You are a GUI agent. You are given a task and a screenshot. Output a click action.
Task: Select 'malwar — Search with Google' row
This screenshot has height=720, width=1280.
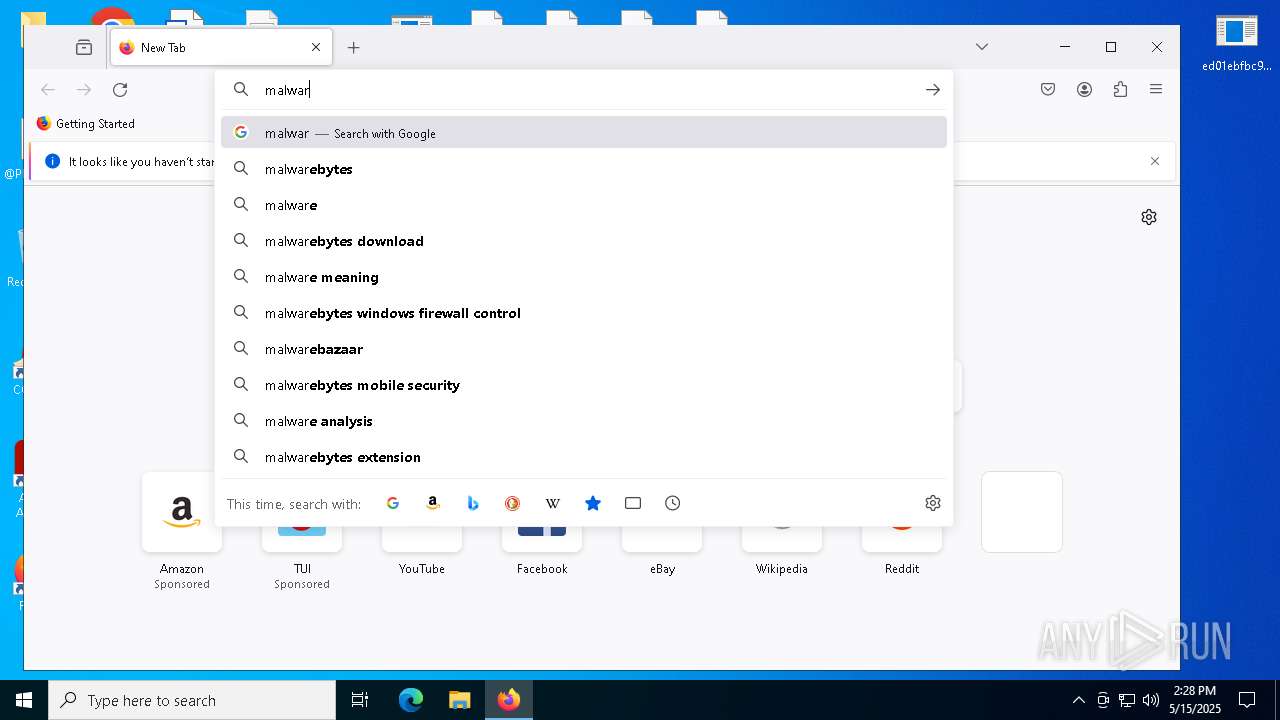click(584, 133)
